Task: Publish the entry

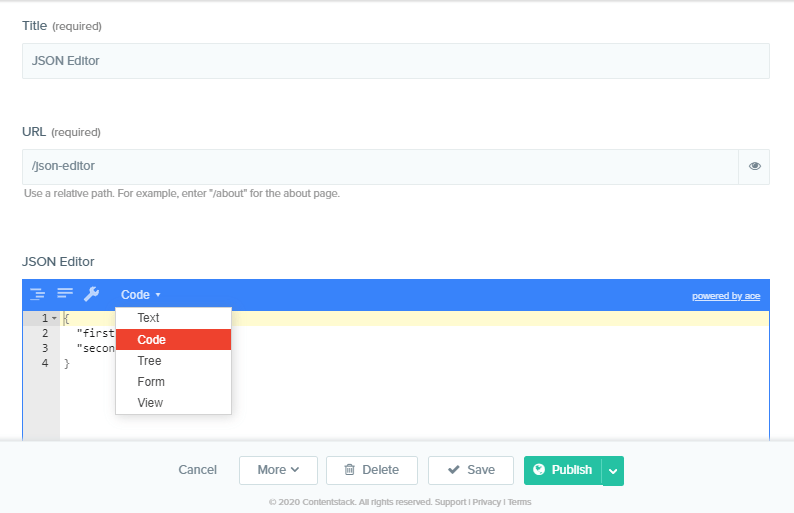Action: (x=563, y=470)
